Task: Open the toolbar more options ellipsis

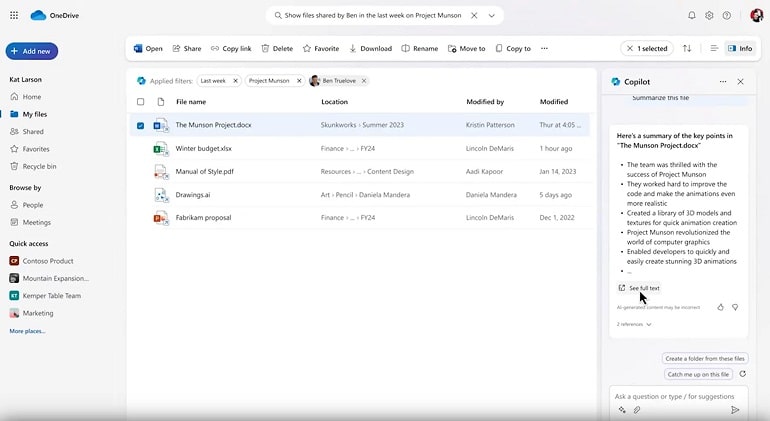Action: point(544,48)
